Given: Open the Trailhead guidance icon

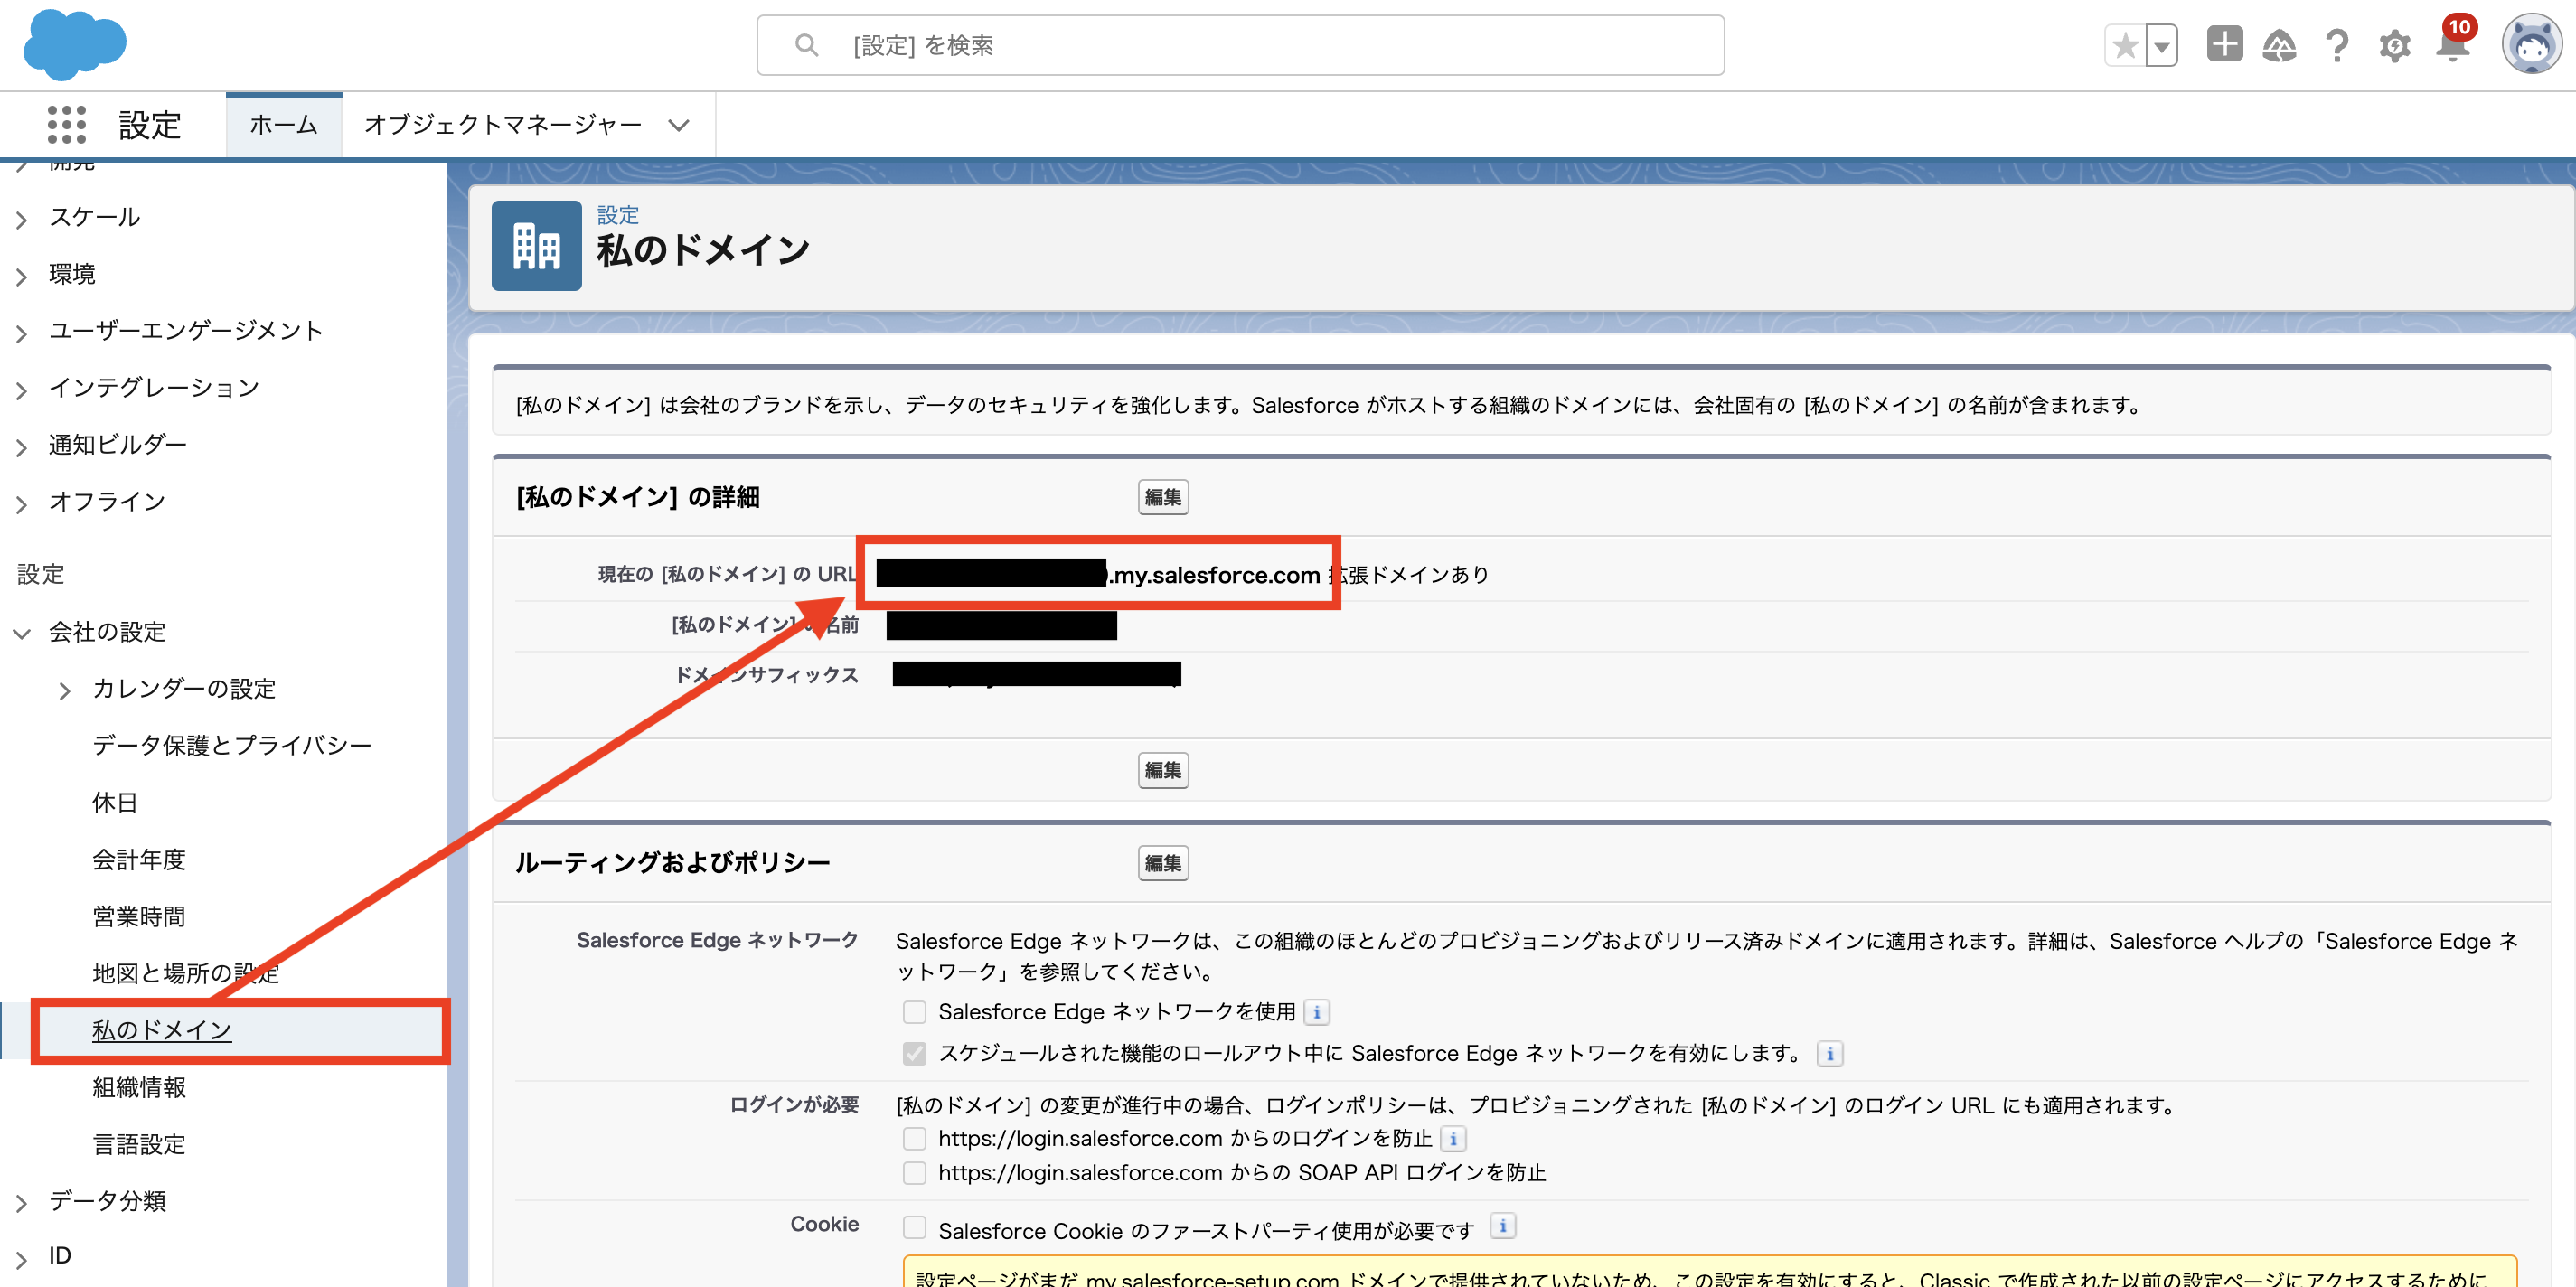Looking at the screenshot, I should click(x=2281, y=45).
